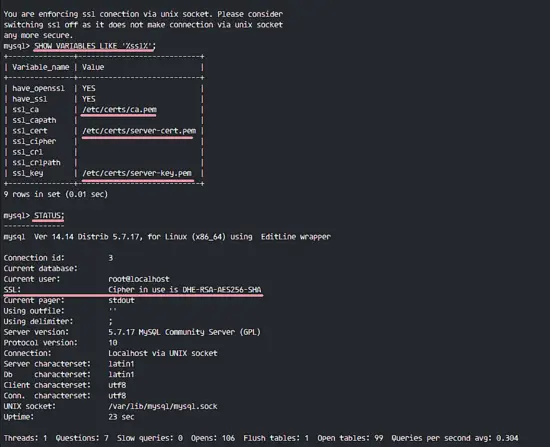Select the Client characterset utf8 value
Viewport: 550px width, 447px height.
pos(117,385)
